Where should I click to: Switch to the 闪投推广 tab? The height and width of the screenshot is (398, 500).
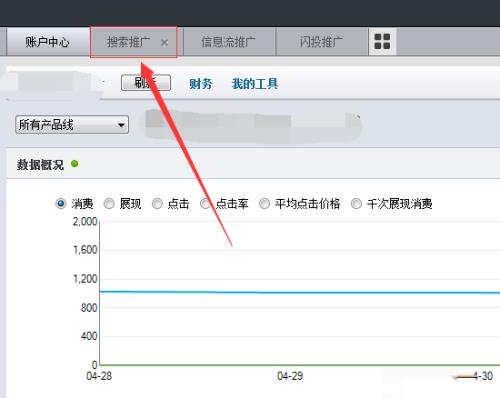(x=321, y=42)
